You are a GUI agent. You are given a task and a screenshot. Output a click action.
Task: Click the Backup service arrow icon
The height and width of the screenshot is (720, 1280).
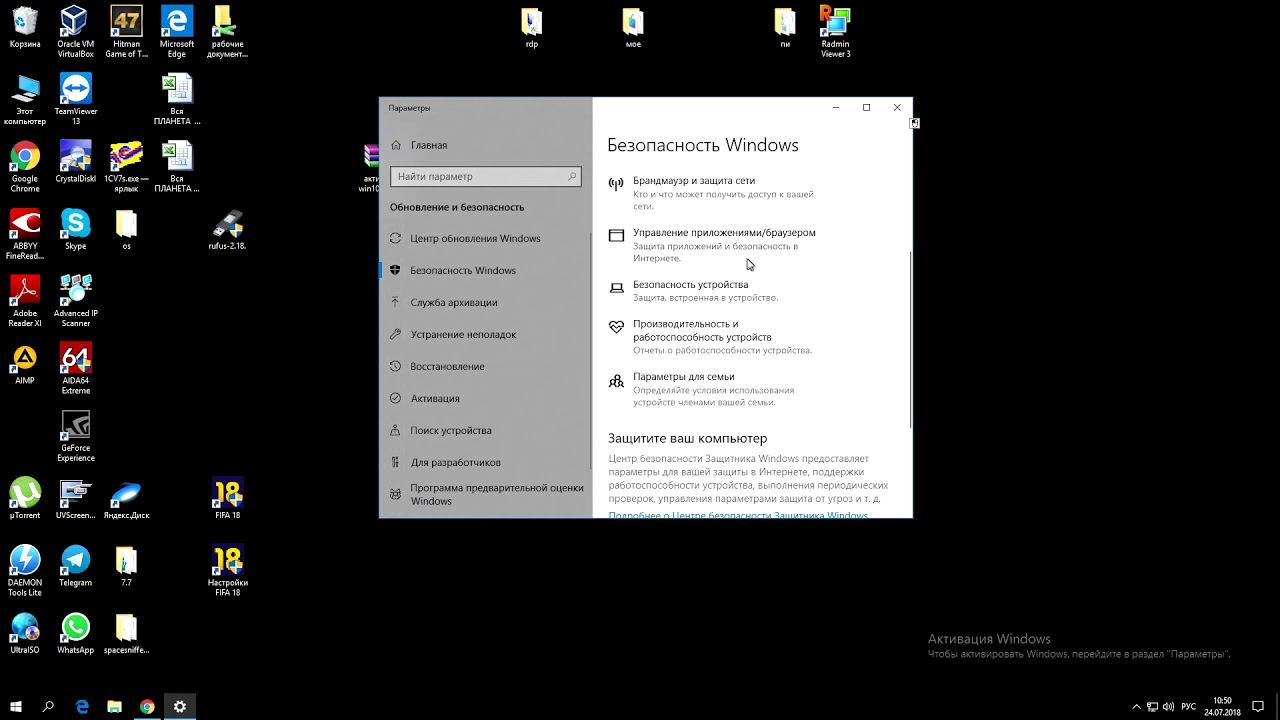tap(396, 302)
